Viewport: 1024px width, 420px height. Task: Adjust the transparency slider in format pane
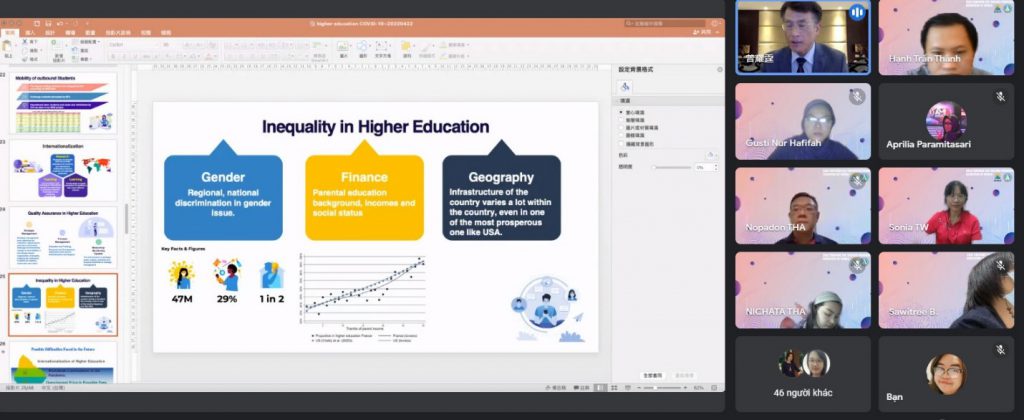672,167
